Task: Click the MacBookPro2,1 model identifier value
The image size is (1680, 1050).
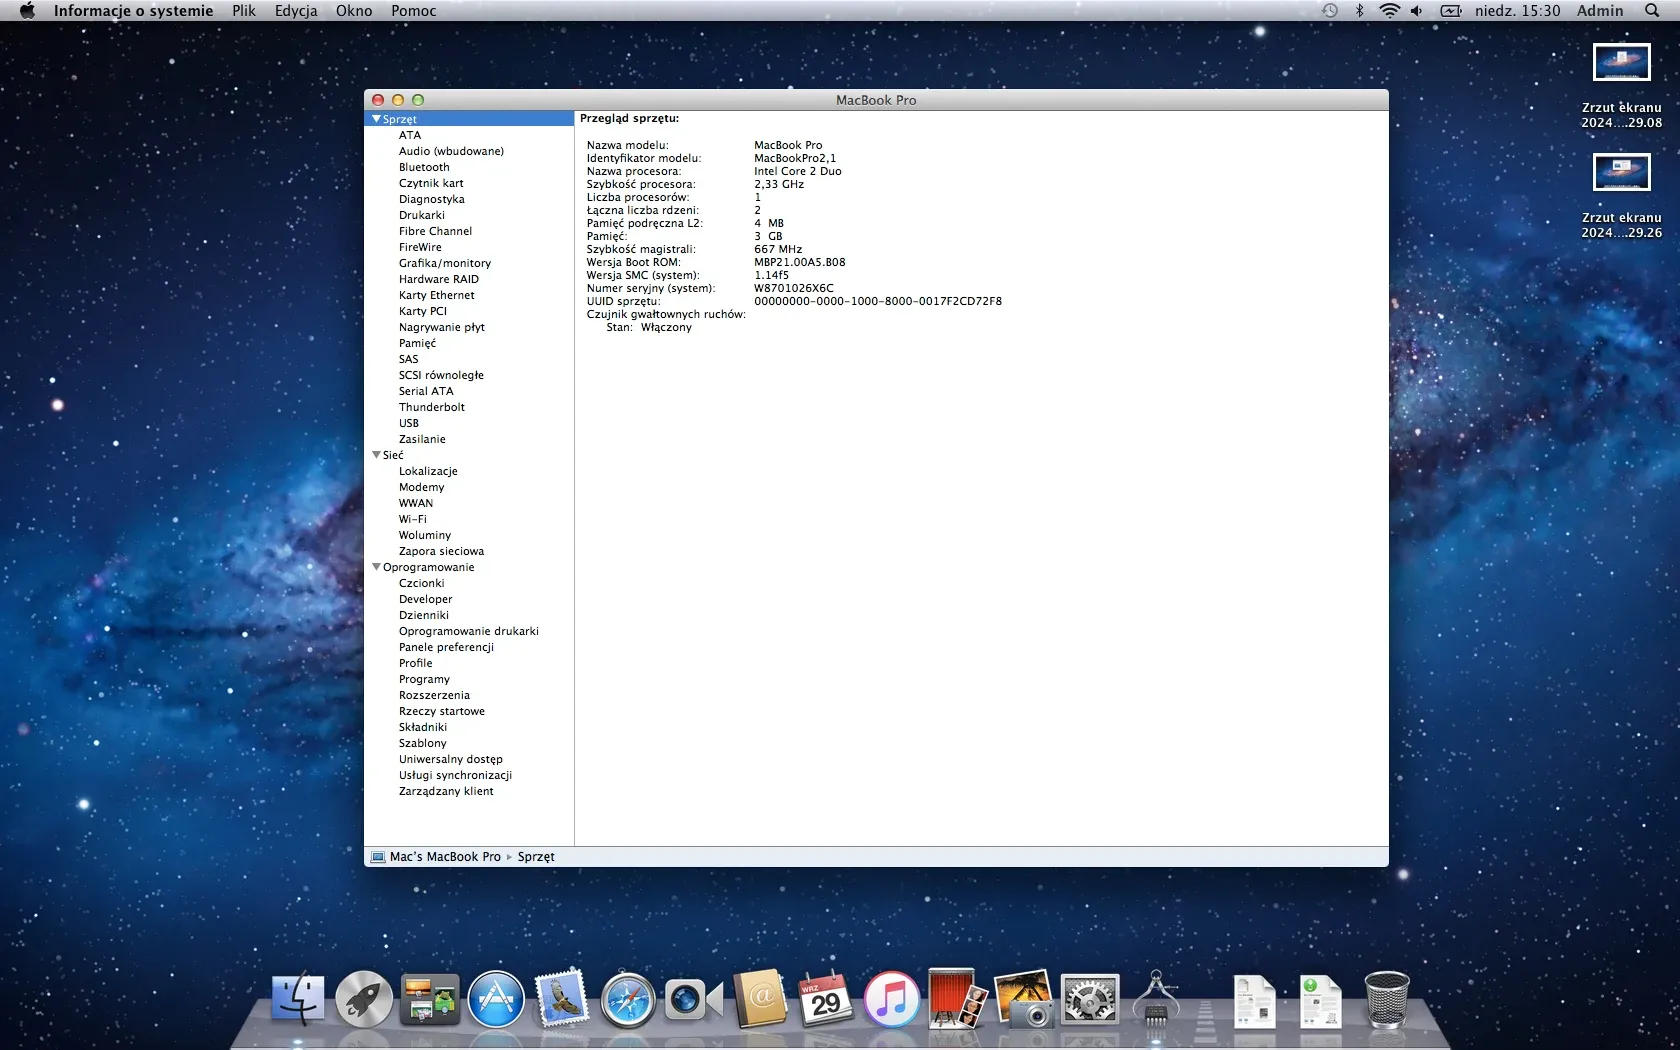Action: (795, 158)
